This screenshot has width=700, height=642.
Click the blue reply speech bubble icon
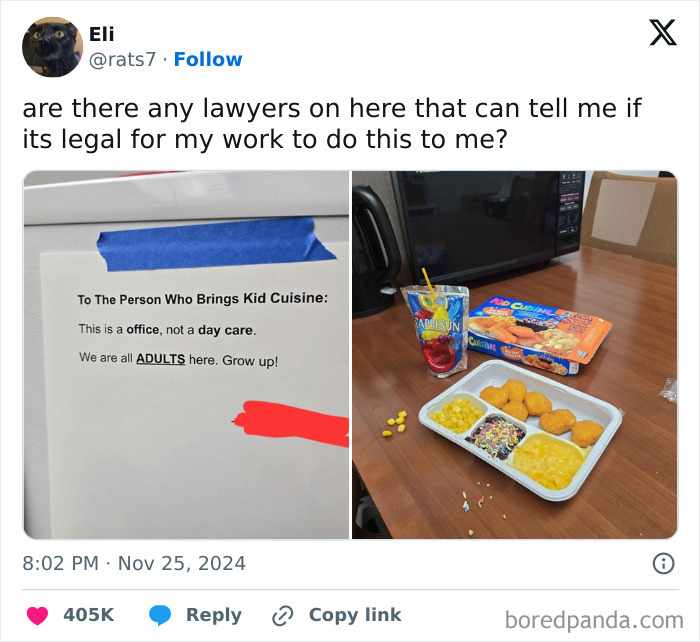click(x=160, y=615)
